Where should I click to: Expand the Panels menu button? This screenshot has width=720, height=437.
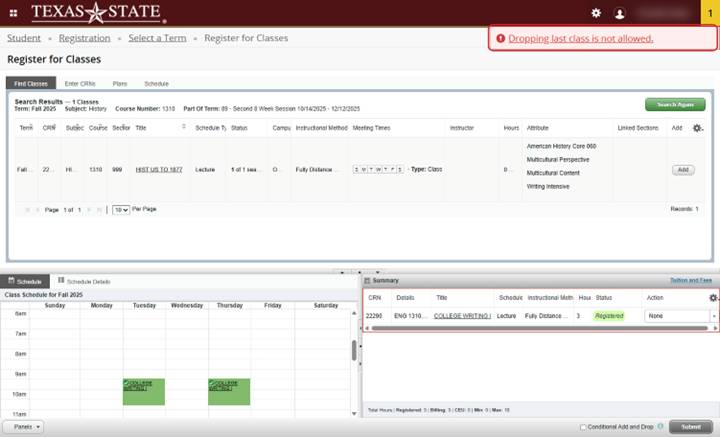(x=22, y=426)
